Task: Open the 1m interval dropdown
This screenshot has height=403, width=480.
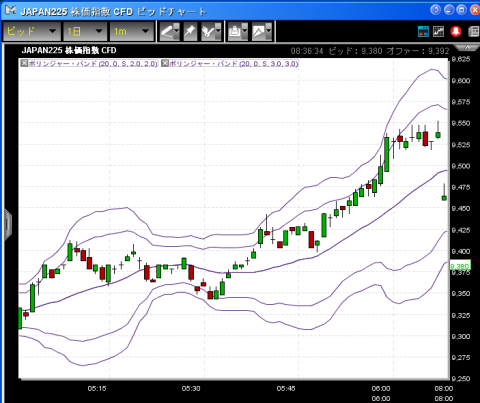Action: (x=131, y=32)
